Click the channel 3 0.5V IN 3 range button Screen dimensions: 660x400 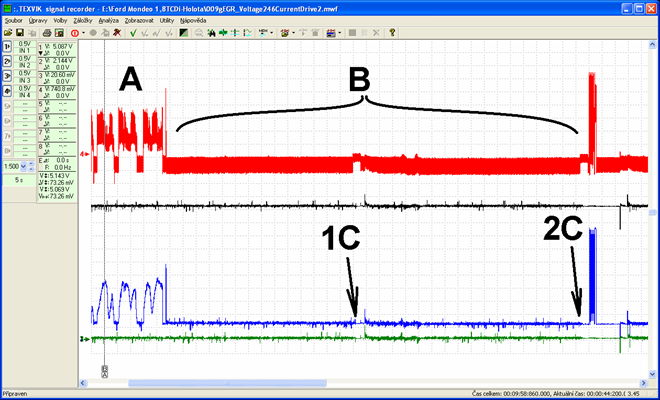(24, 76)
